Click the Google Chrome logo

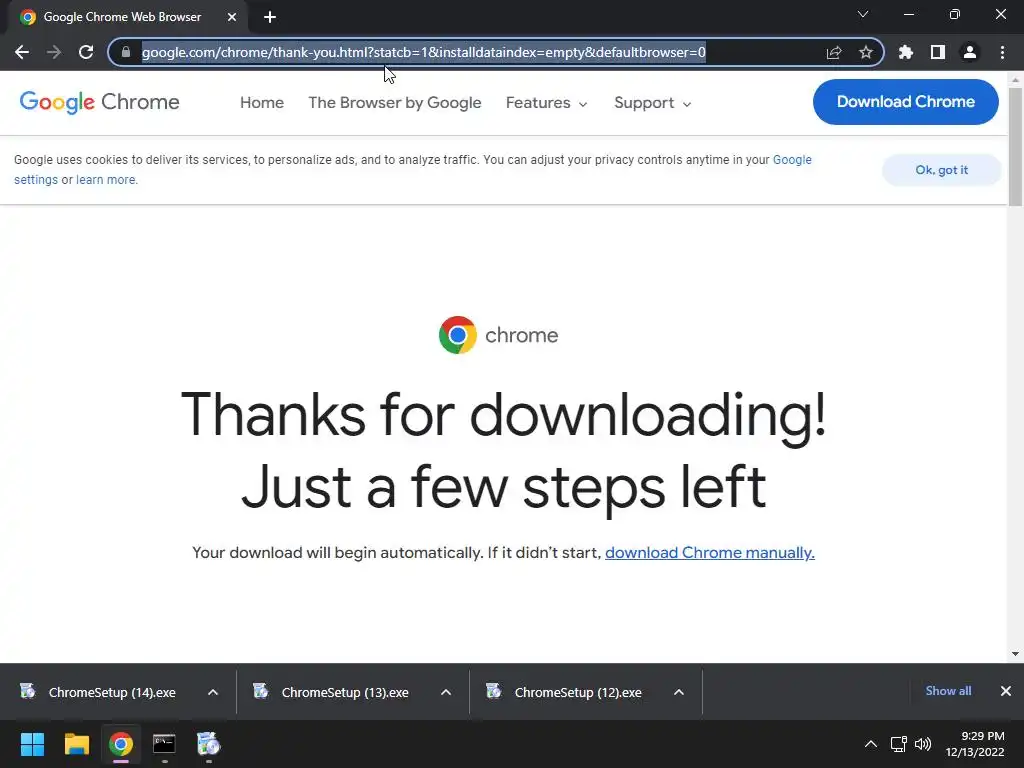(99, 102)
